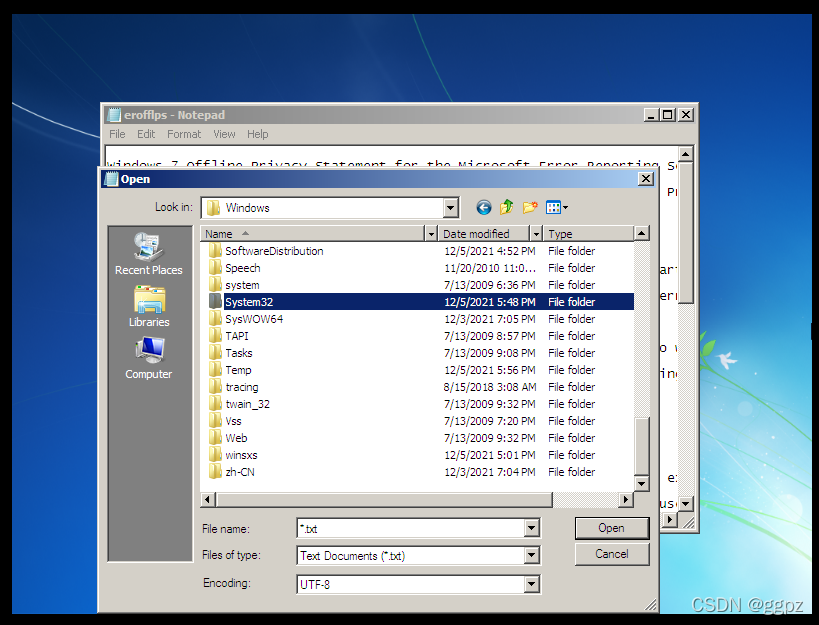Open the Edit menu in Notepad
Screen dimensions: 819x625
[146, 134]
